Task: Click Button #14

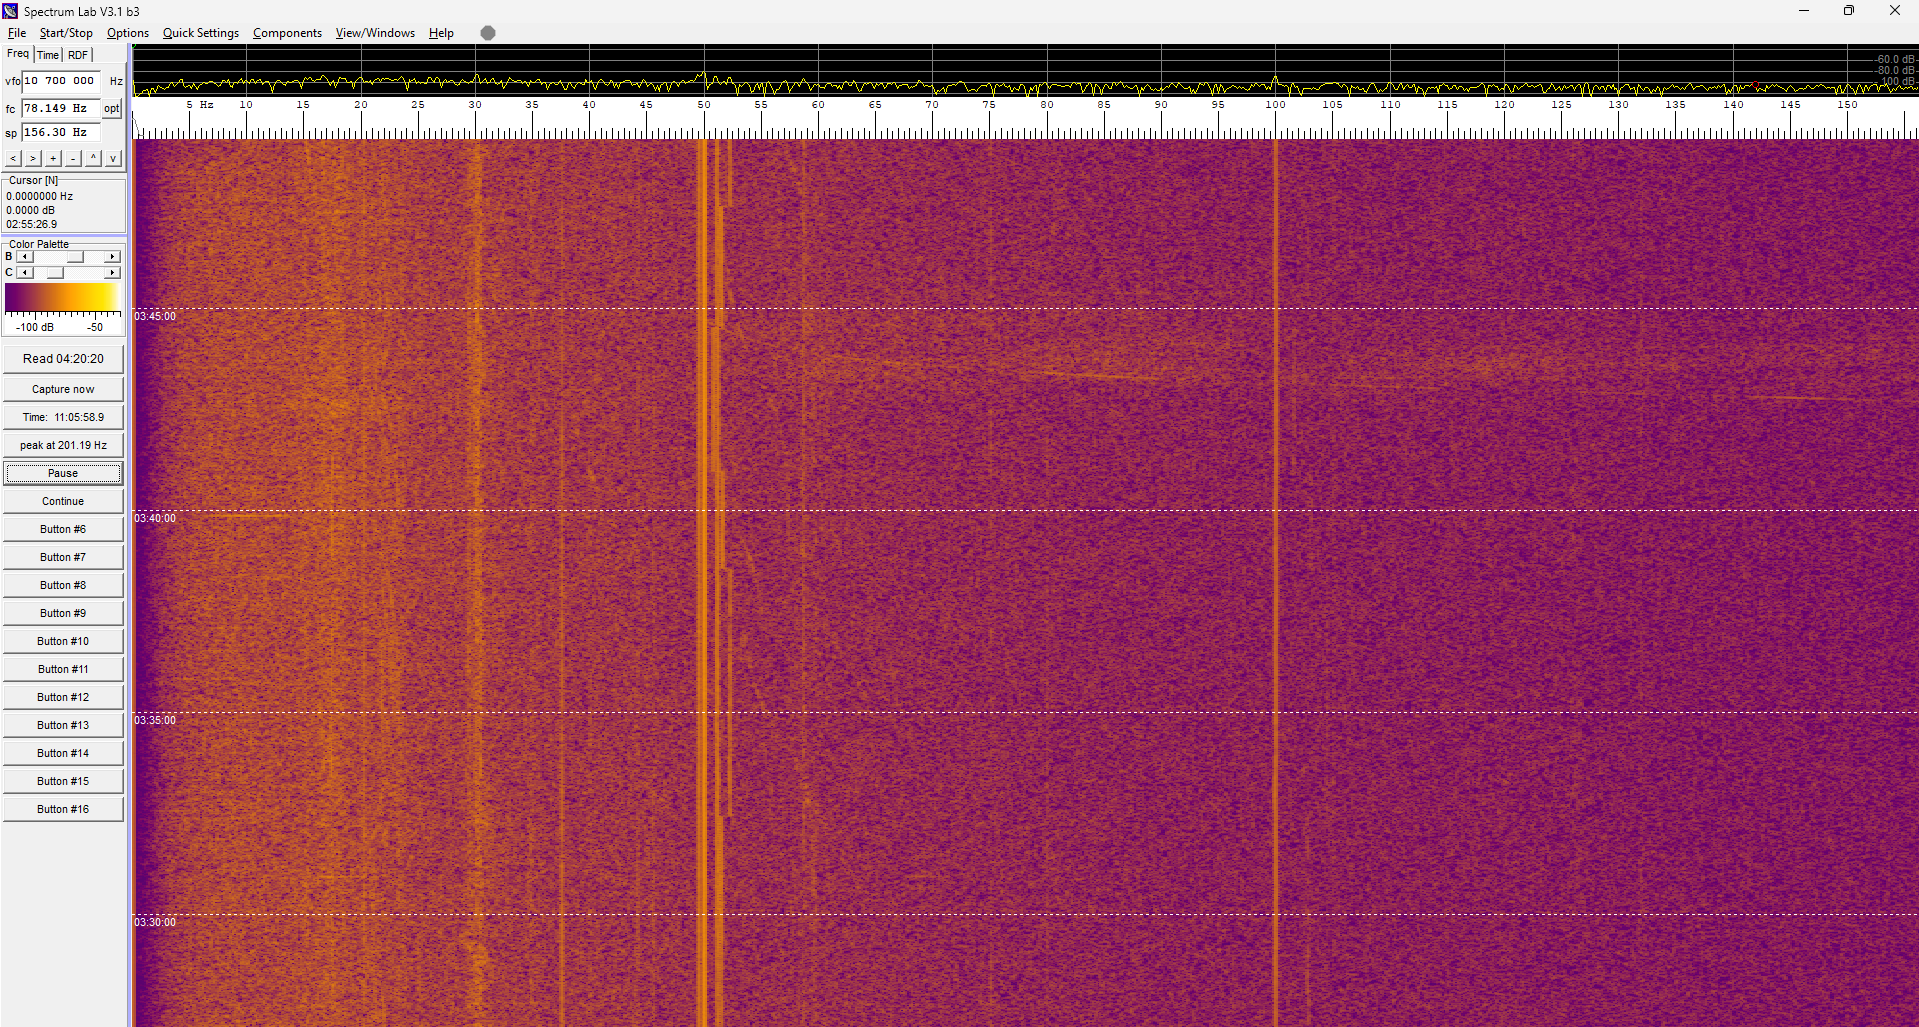Action: tap(63, 753)
